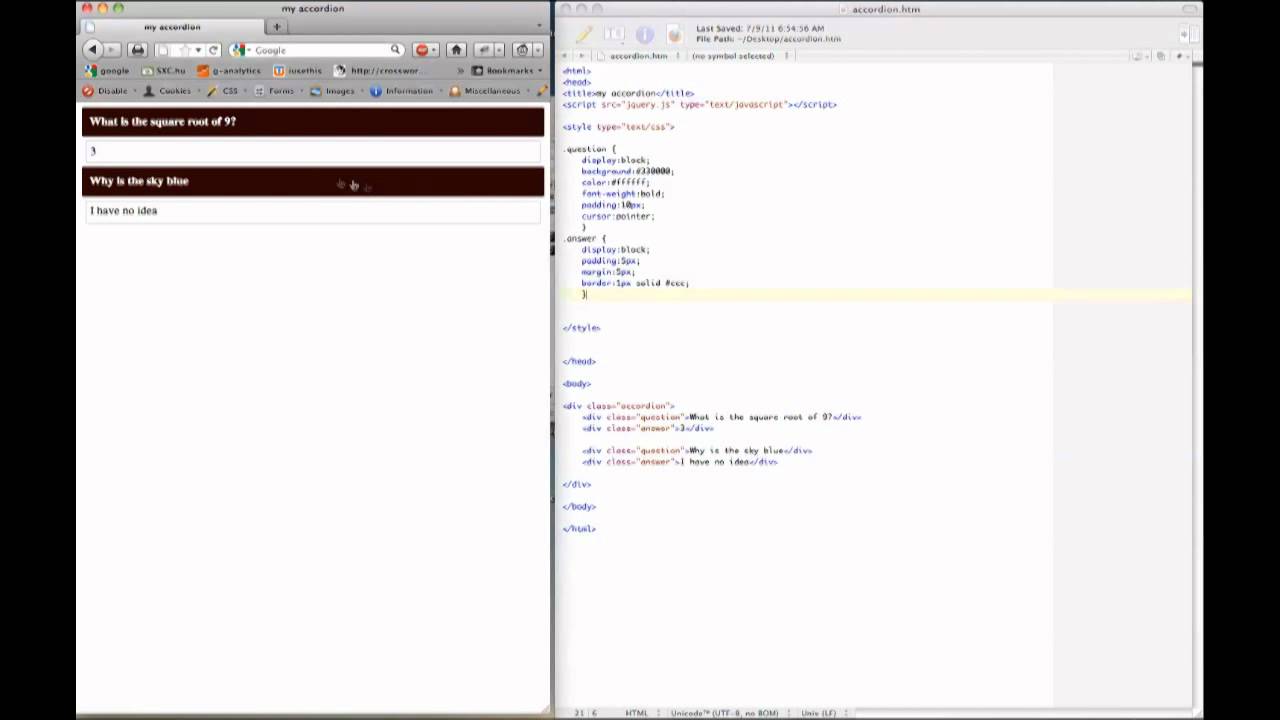Type in the Google search field
This screenshot has width=1280, height=720.
point(320,50)
